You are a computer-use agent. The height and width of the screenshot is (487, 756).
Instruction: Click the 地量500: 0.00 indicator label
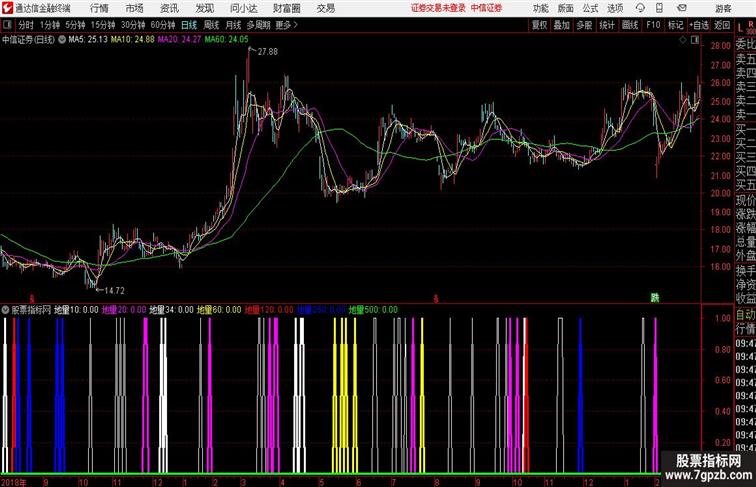373,310
